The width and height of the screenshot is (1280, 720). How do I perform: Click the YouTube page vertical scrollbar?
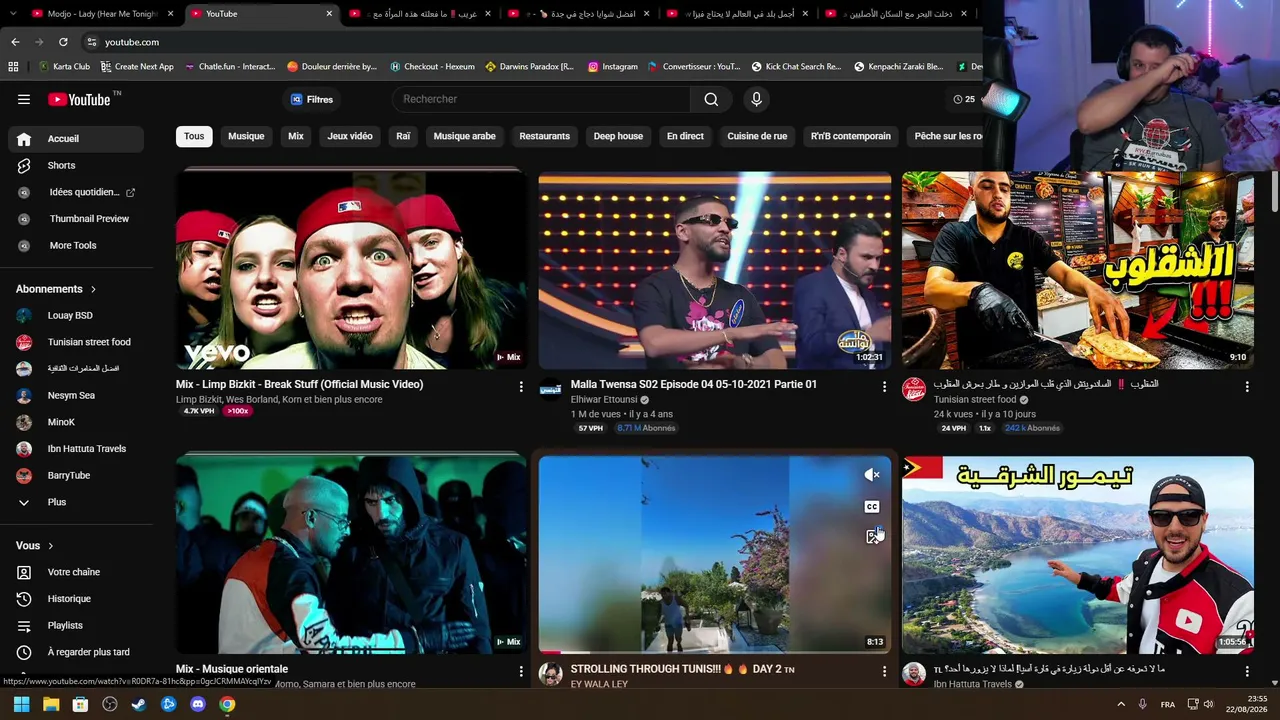tap(1274, 190)
